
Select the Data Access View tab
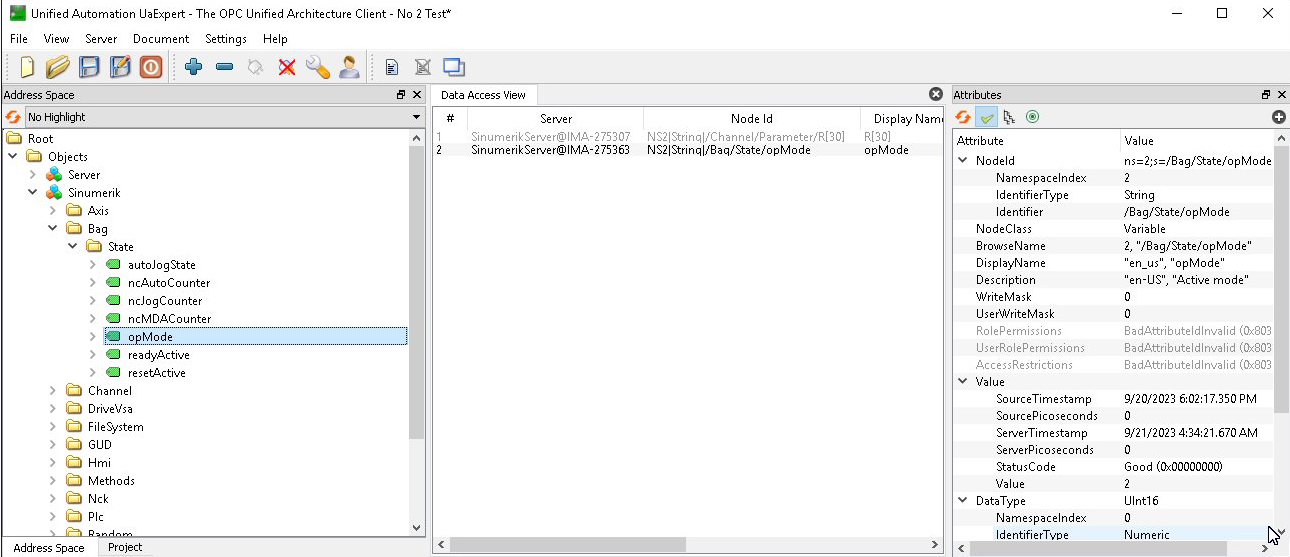click(483, 95)
